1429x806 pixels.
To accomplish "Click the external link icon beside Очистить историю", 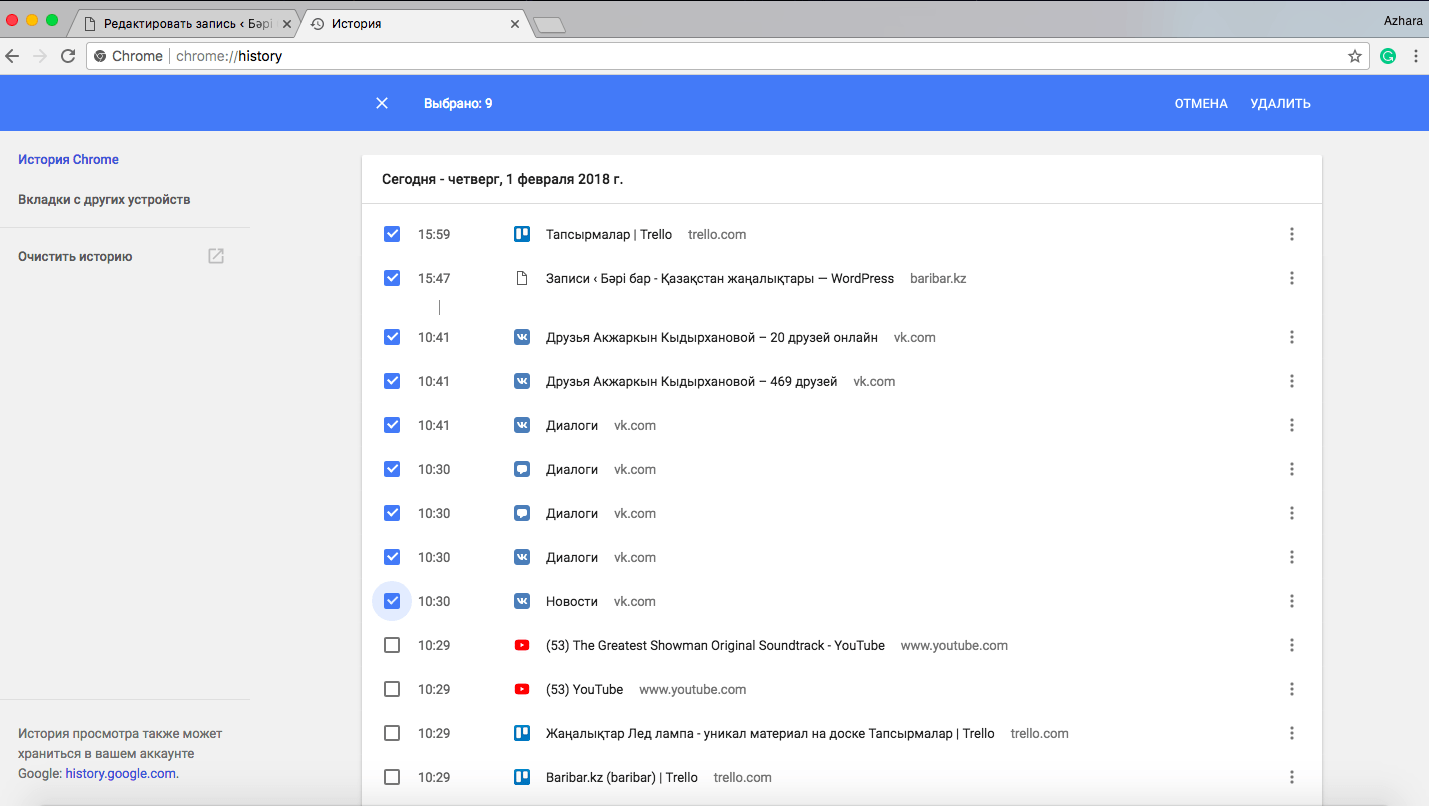I will [216, 256].
